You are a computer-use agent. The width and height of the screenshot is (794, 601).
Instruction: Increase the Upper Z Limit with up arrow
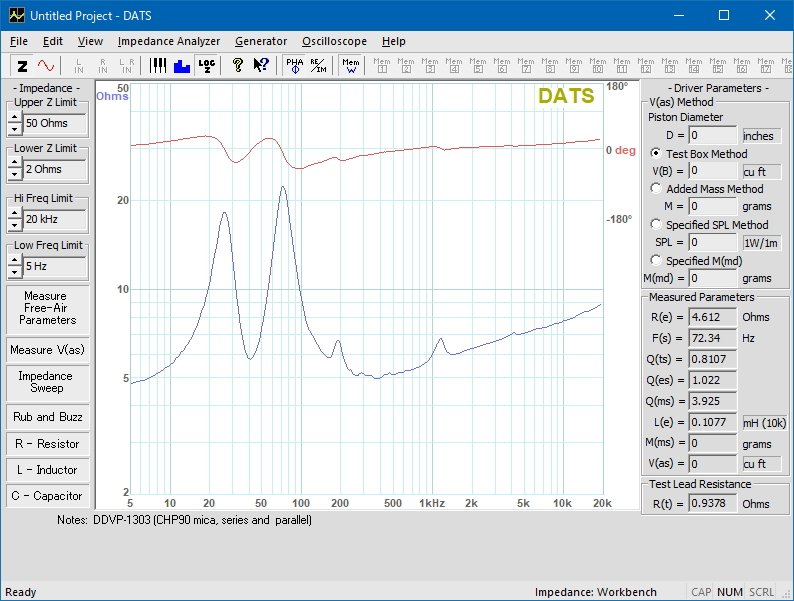15,117
